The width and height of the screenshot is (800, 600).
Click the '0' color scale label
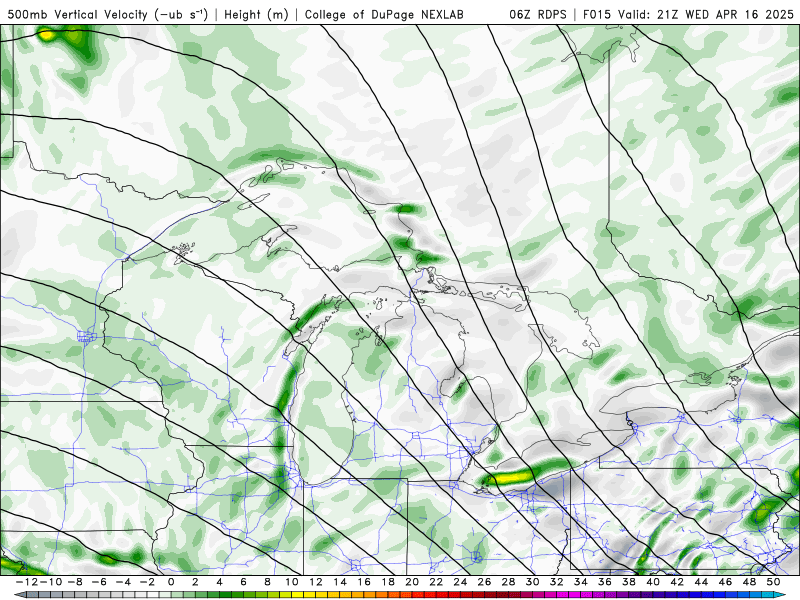point(171,582)
